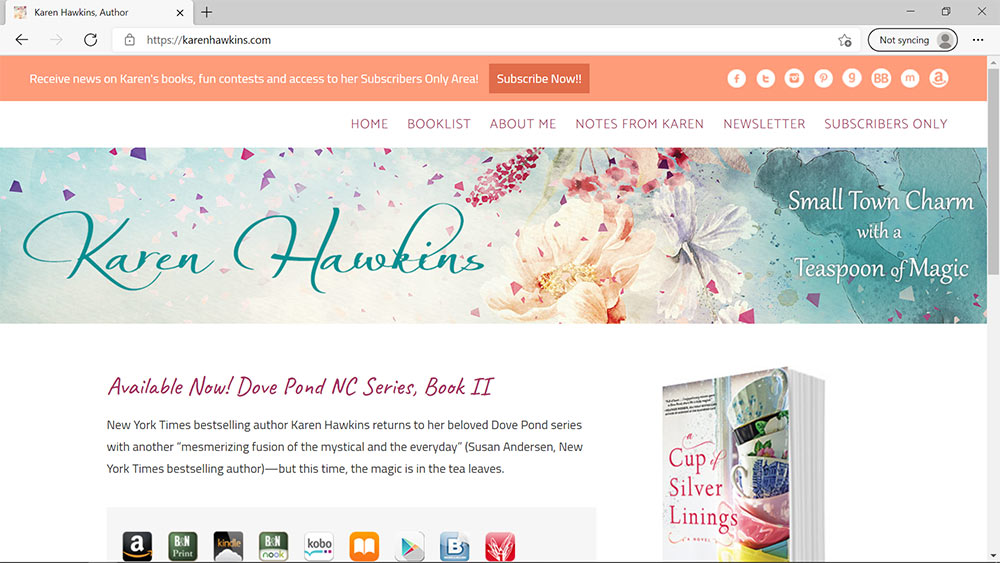Go to NOTES FROM KAREN page
This screenshot has height=563, width=1000.
[639, 124]
